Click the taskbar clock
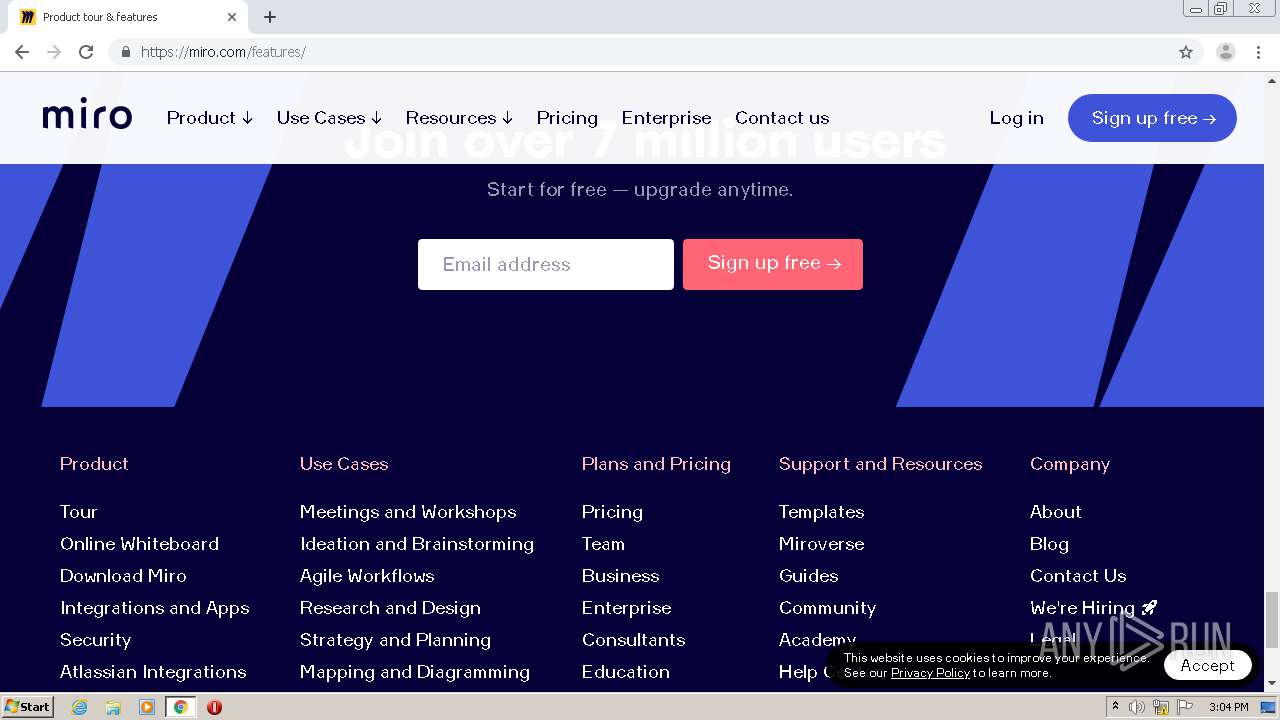Screen dimensions: 1280x720 coord(1229,707)
